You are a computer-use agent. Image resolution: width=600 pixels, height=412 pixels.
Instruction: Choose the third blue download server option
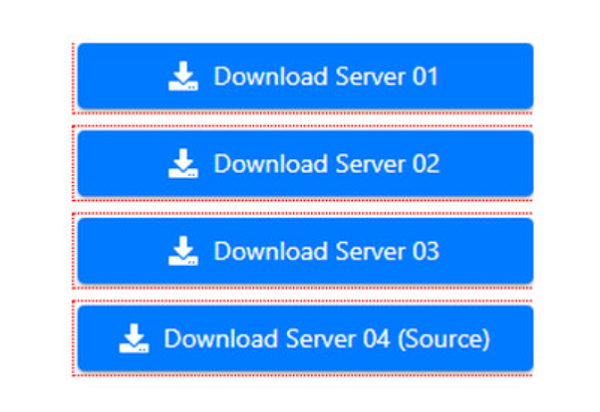click(x=305, y=251)
